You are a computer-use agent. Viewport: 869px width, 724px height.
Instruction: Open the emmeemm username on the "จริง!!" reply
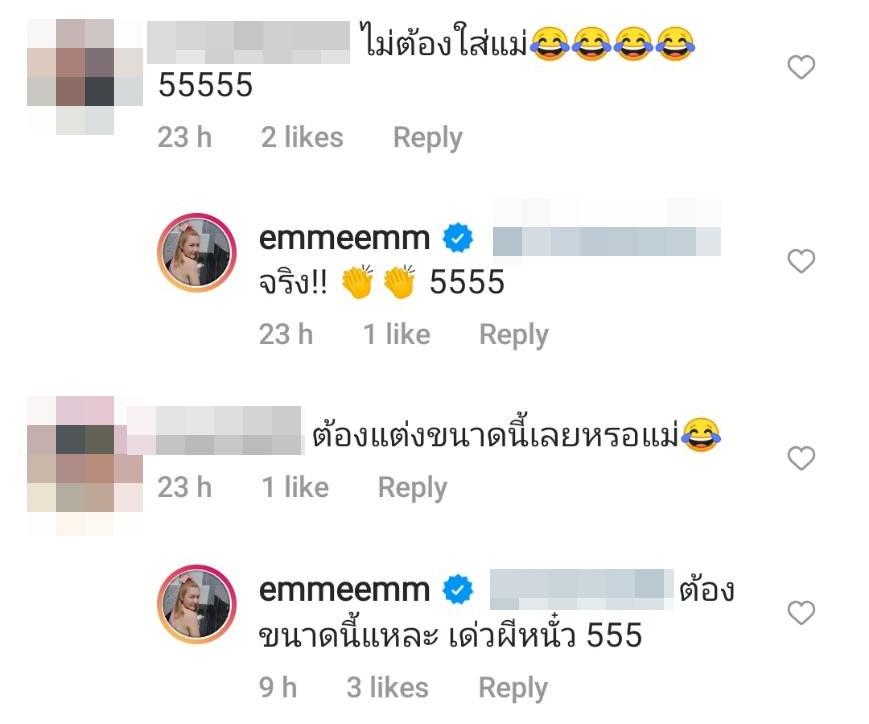tap(344, 238)
